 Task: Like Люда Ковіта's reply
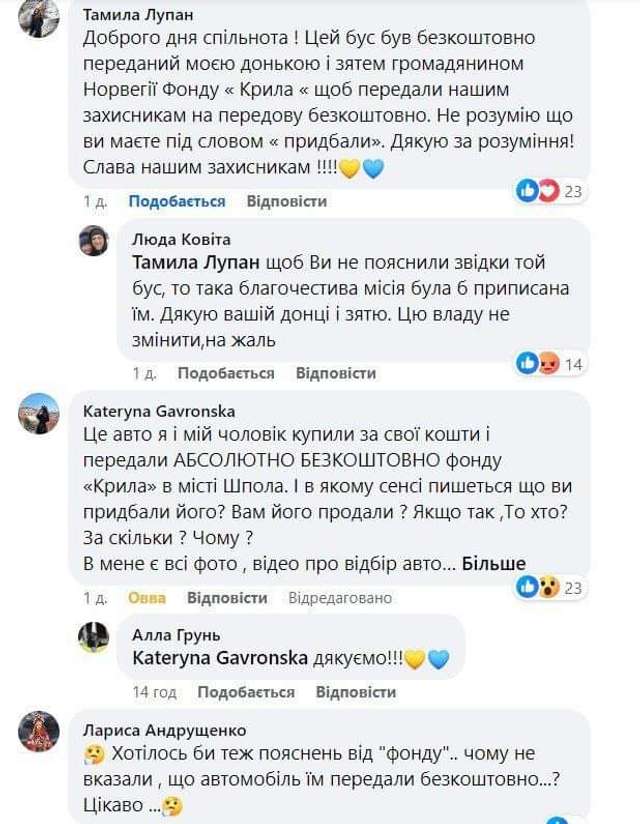(226, 373)
